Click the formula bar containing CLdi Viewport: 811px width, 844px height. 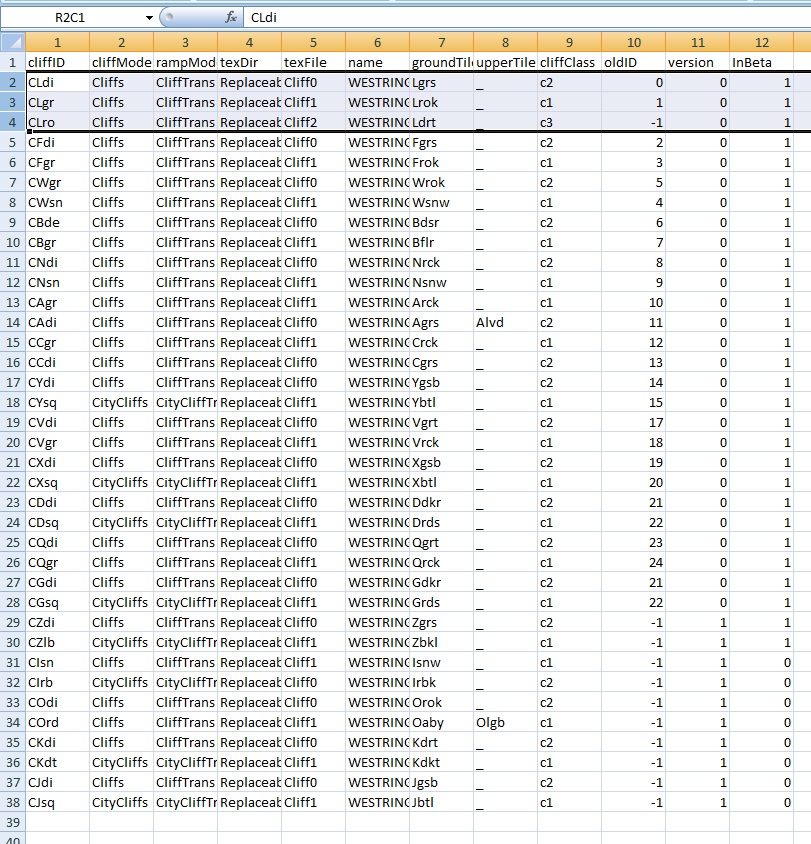point(527,18)
